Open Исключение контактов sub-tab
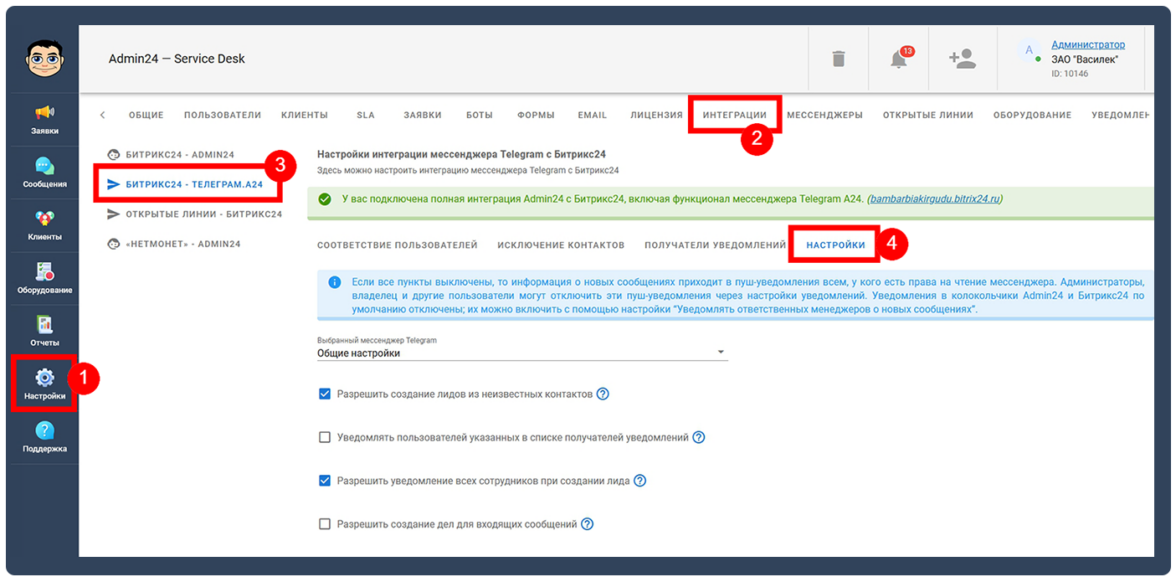This screenshot has height=582, width=1176. click(561, 245)
